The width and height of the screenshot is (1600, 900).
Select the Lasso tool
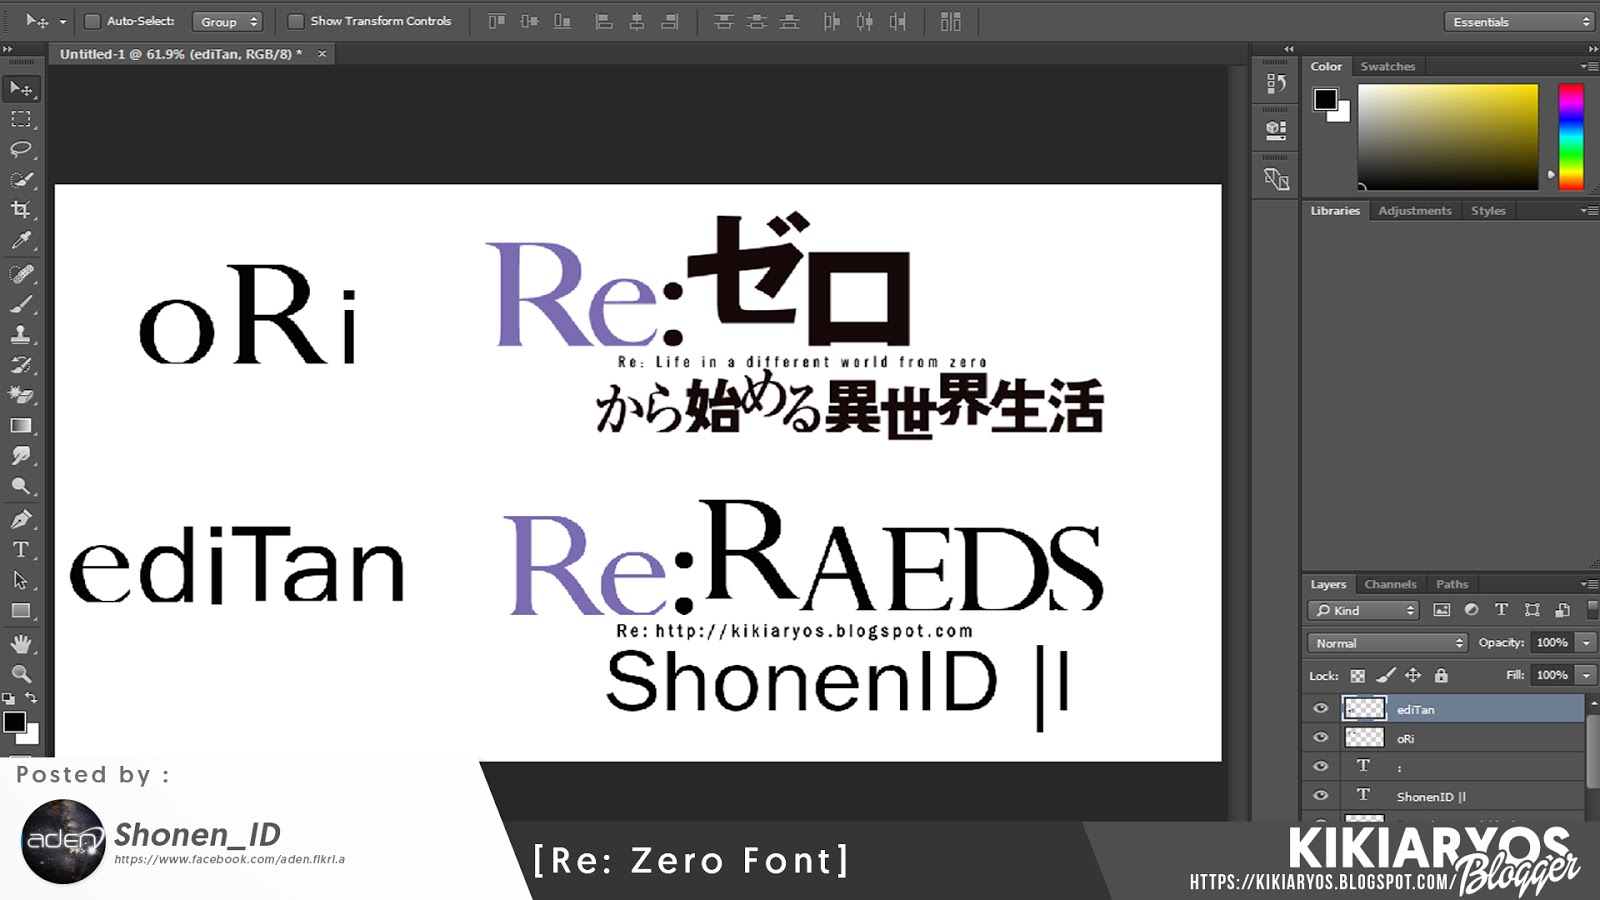[x=20, y=150]
